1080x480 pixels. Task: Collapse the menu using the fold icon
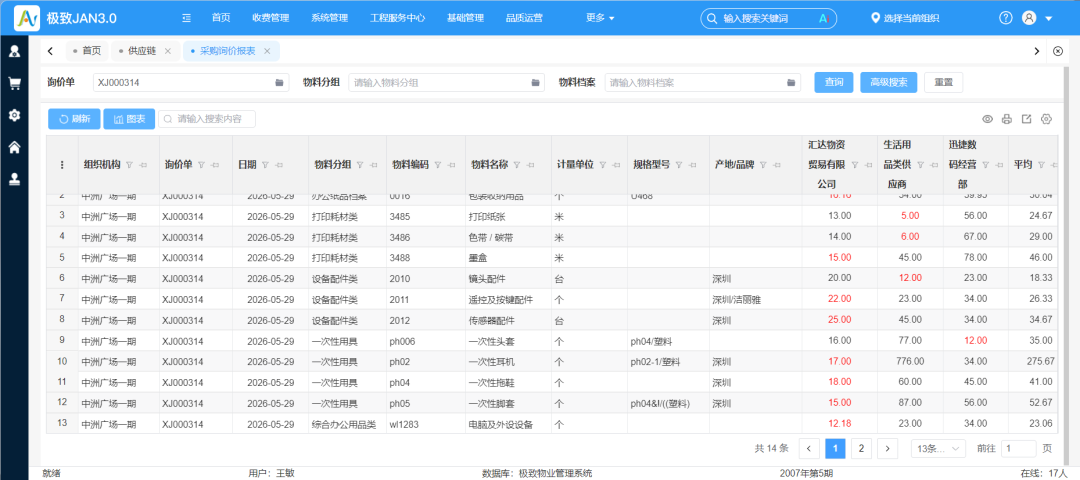[x=187, y=18]
